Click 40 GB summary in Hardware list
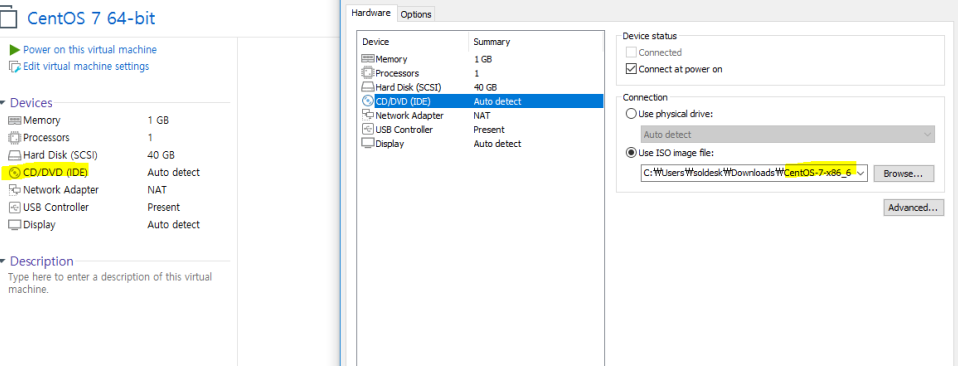This screenshot has height=366, width=958. tap(485, 87)
